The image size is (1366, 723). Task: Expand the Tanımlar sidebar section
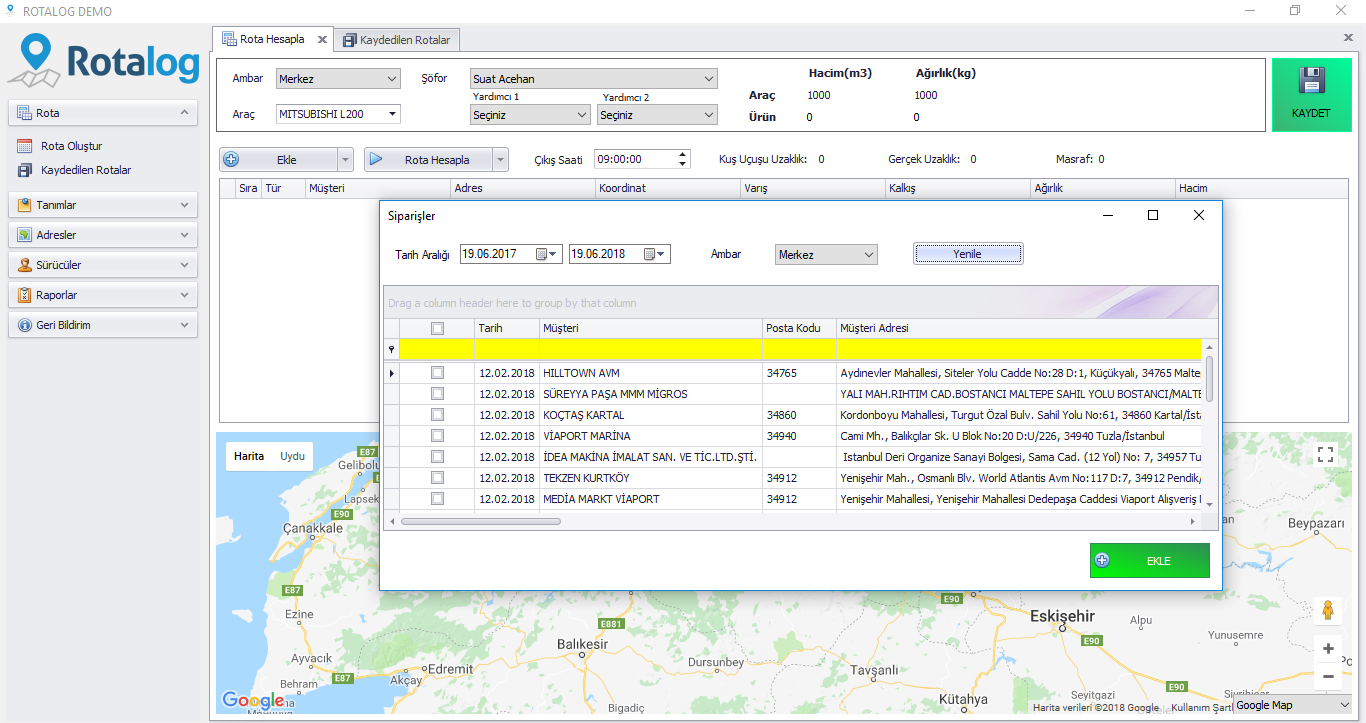click(x=103, y=205)
